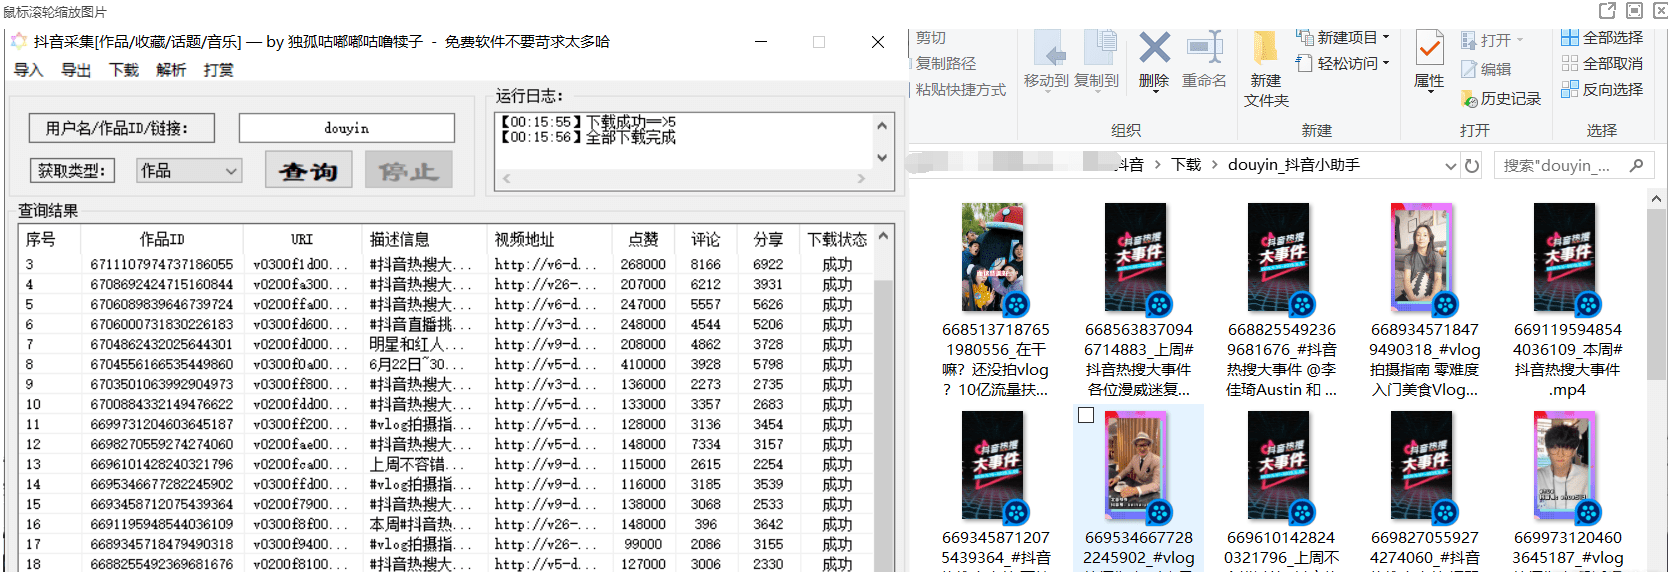Screen dimensions: 1668x572
Task: Open 新建项目 dropdown in Explorer
Action: point(1343,37)
